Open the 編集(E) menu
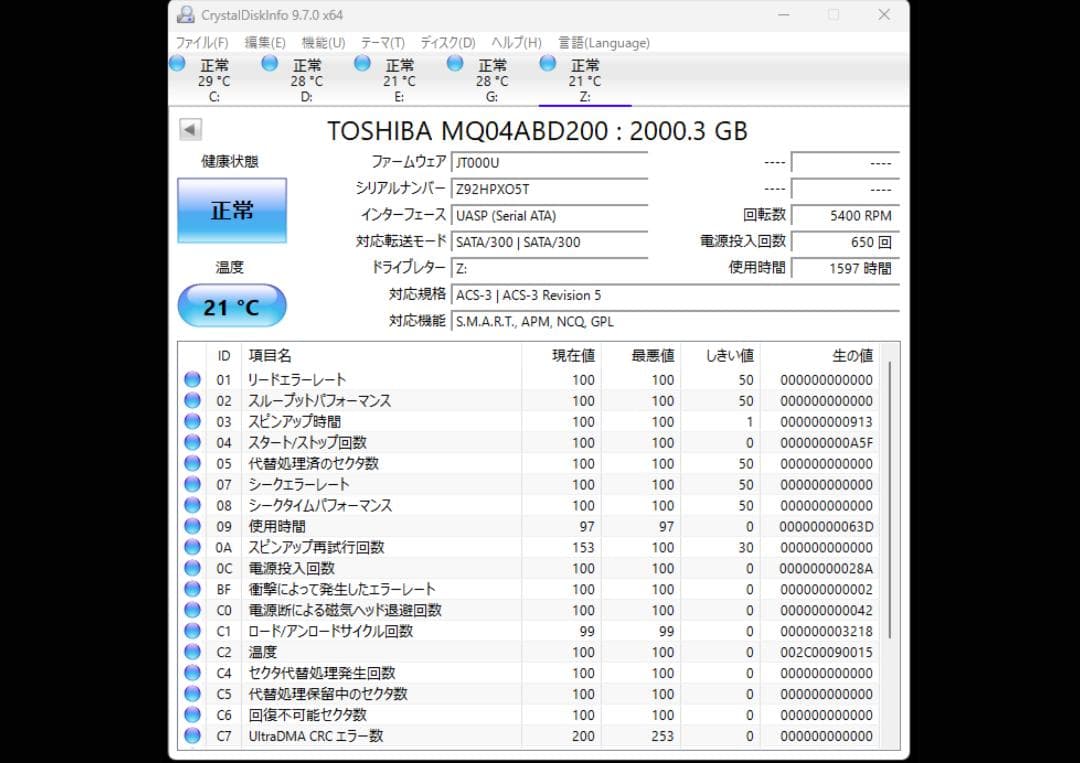1080x763 pixels. (265, 43)
